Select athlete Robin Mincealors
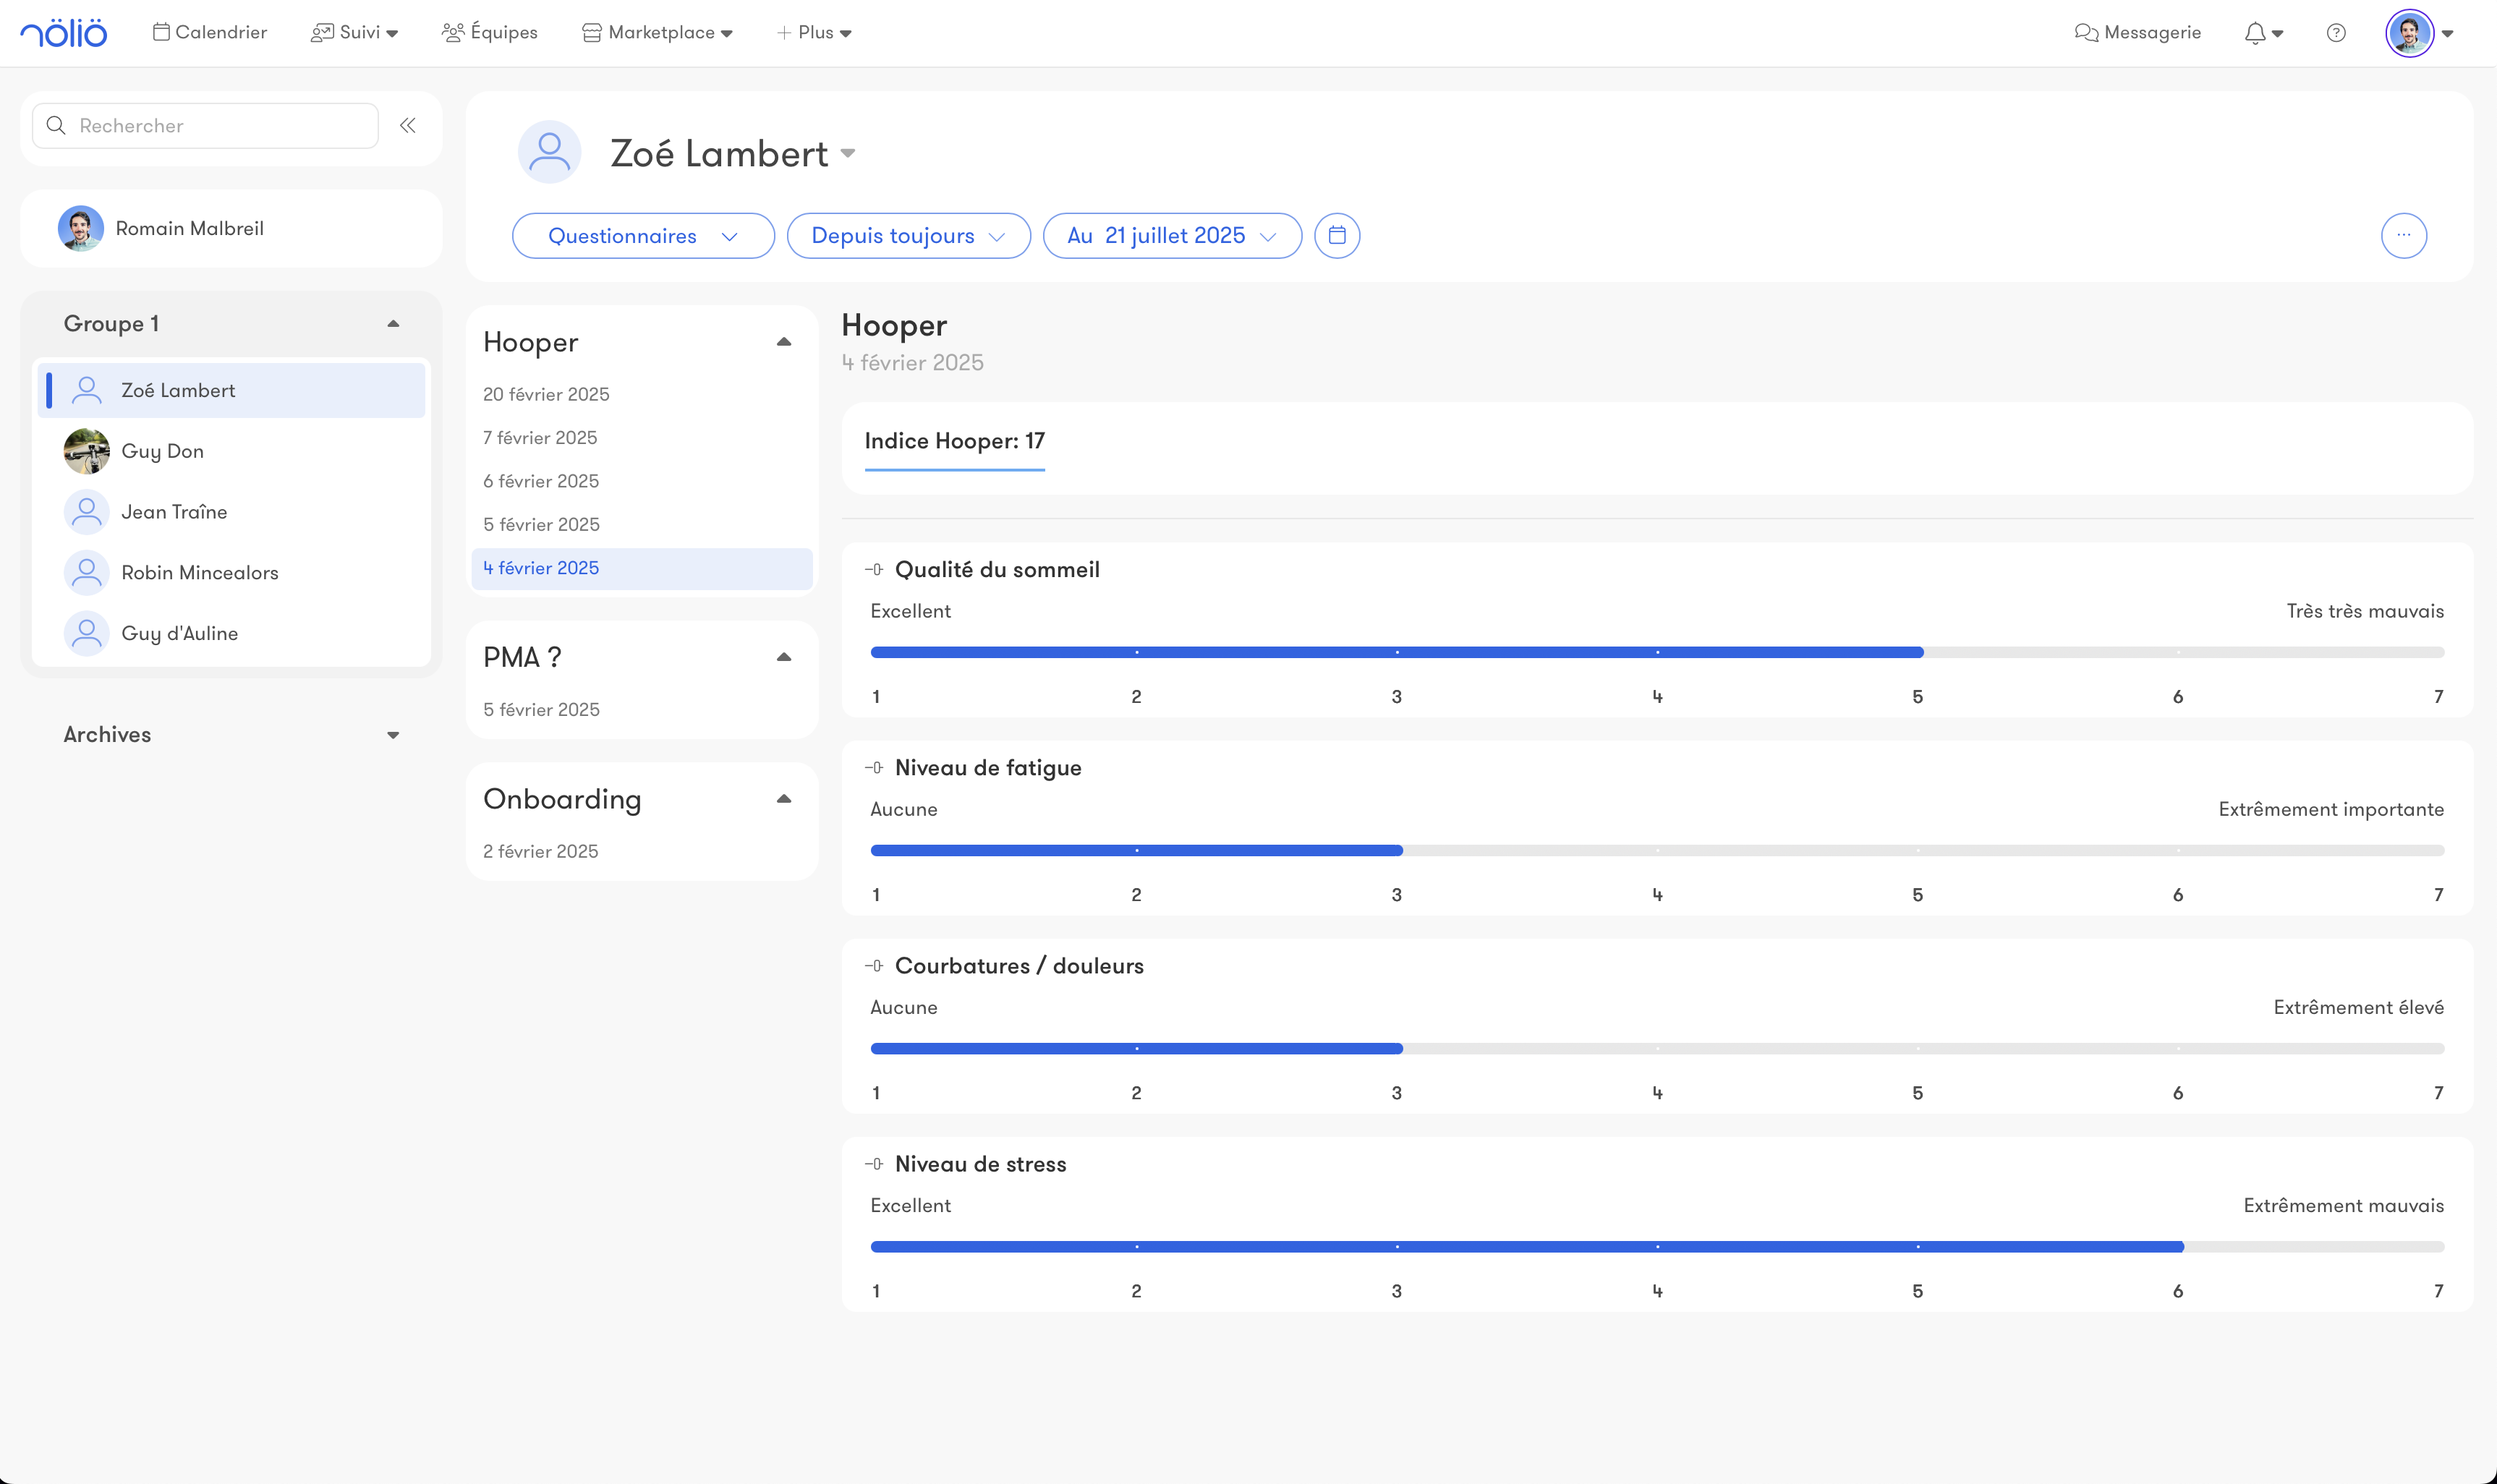Image resolution: width=2497 pixels, height=1484 pixels. [x=200, y=573]
